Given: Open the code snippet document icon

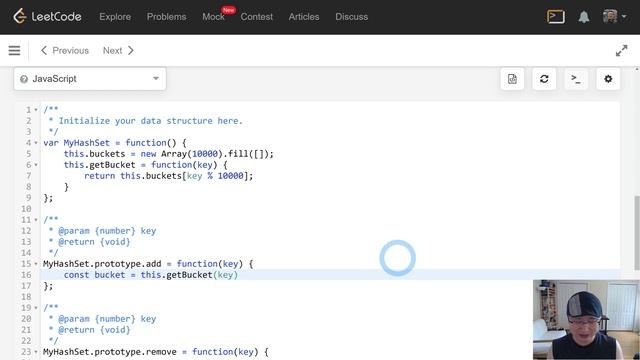Looking at the screenshot, I should click(x=512, y=79).
